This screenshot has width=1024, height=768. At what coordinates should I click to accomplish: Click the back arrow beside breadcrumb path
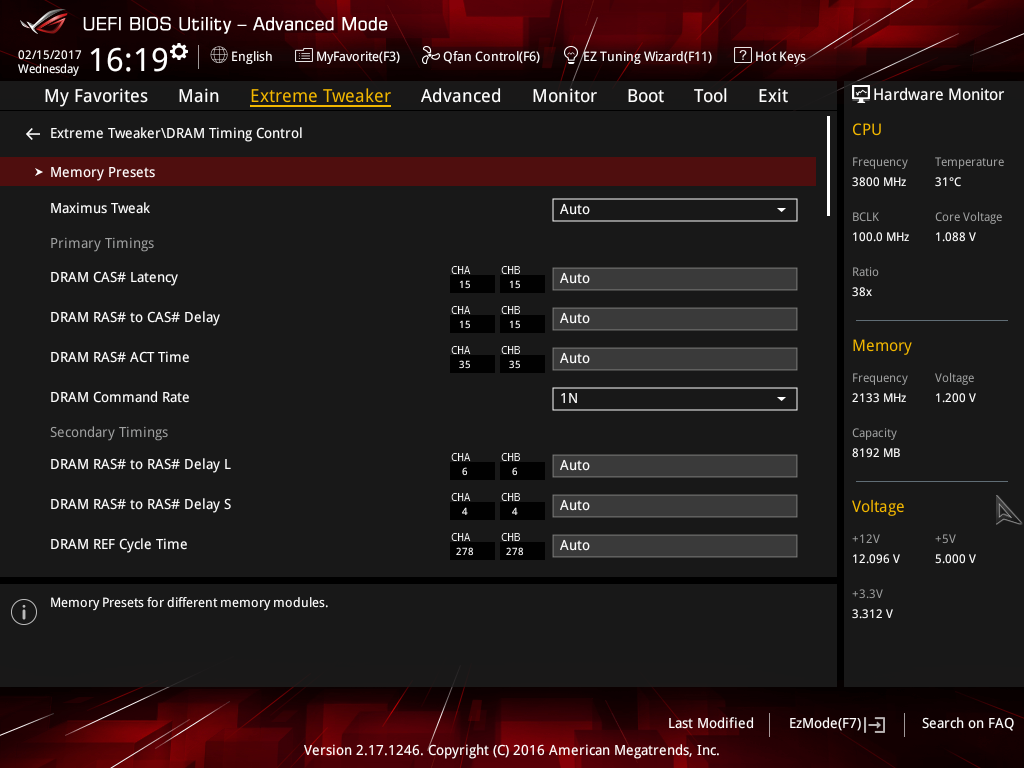point(33,134)
